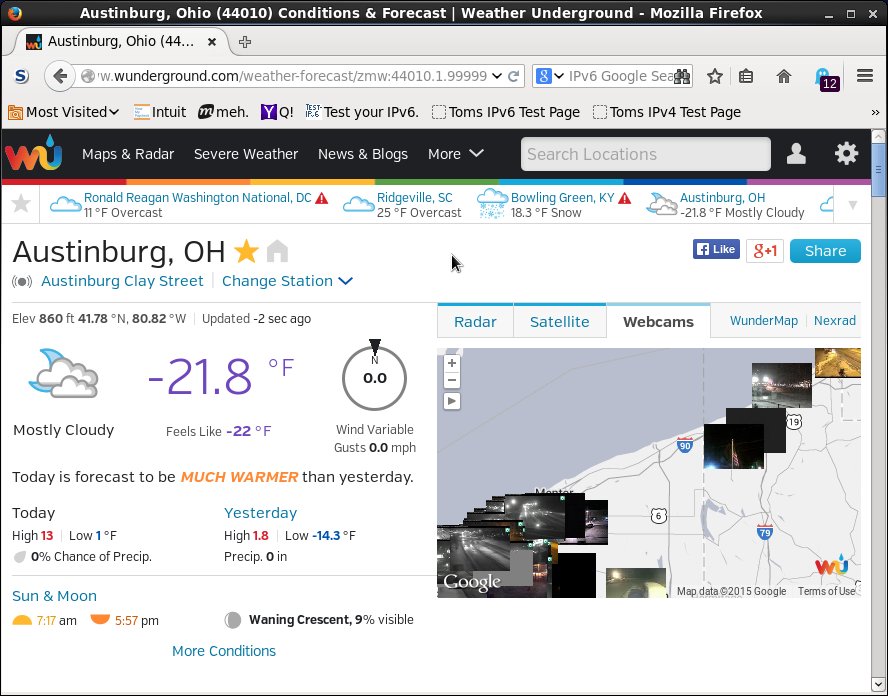Click the home station icon beside Austinburg

(x=277, y=251)
